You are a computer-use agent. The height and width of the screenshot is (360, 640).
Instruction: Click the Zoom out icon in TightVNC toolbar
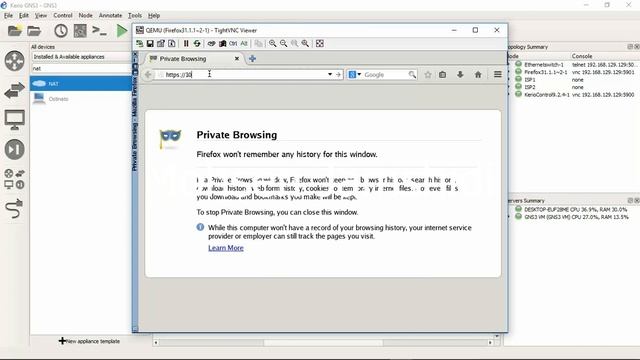(x=283, y=43)
